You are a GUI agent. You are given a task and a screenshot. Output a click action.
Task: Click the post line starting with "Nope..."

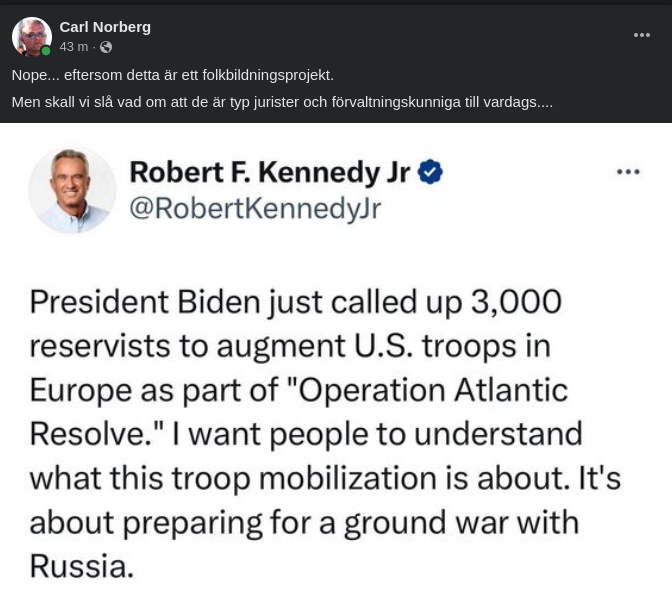click(172, 75)
